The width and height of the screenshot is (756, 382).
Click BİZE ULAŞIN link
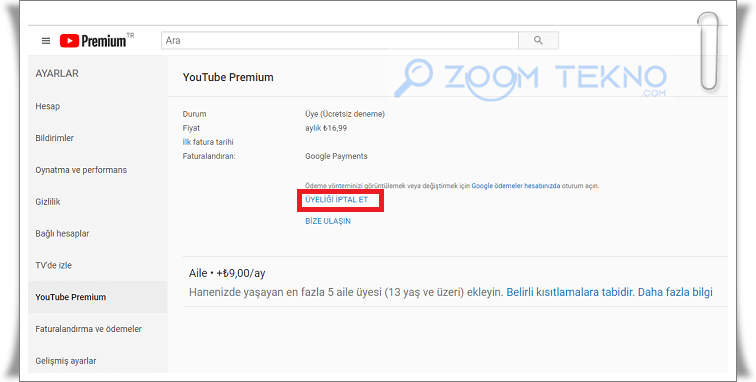(x=328, y=221)
